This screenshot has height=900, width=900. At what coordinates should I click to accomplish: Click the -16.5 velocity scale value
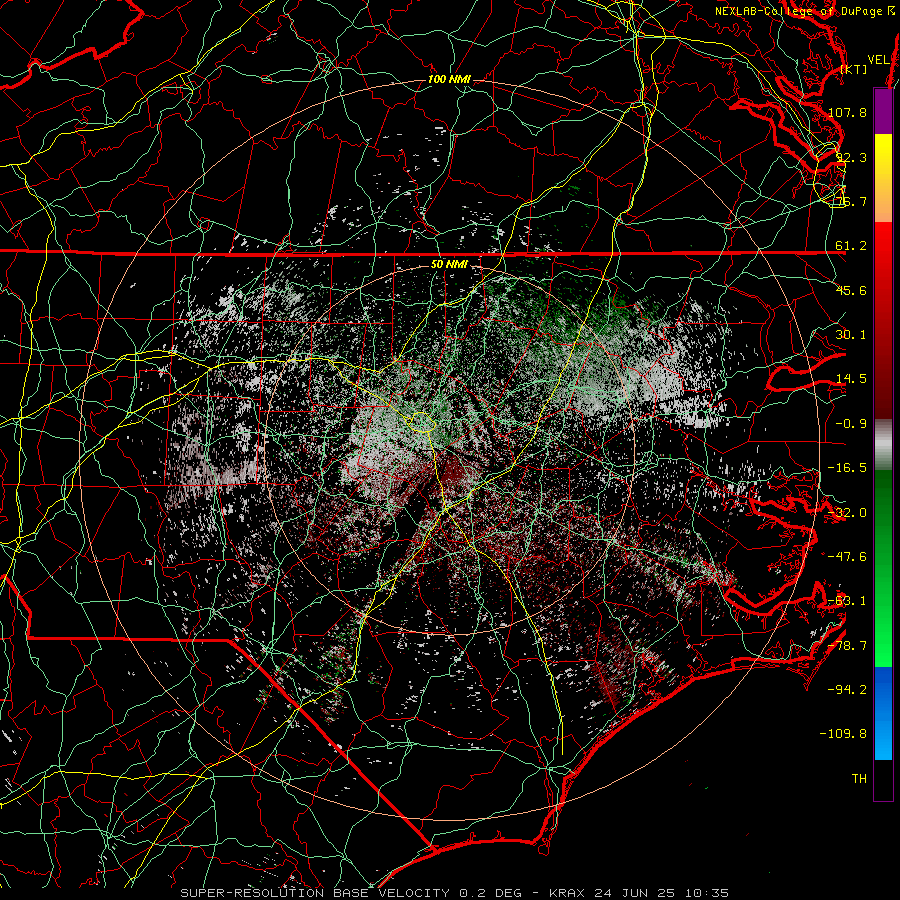[847, 468]
